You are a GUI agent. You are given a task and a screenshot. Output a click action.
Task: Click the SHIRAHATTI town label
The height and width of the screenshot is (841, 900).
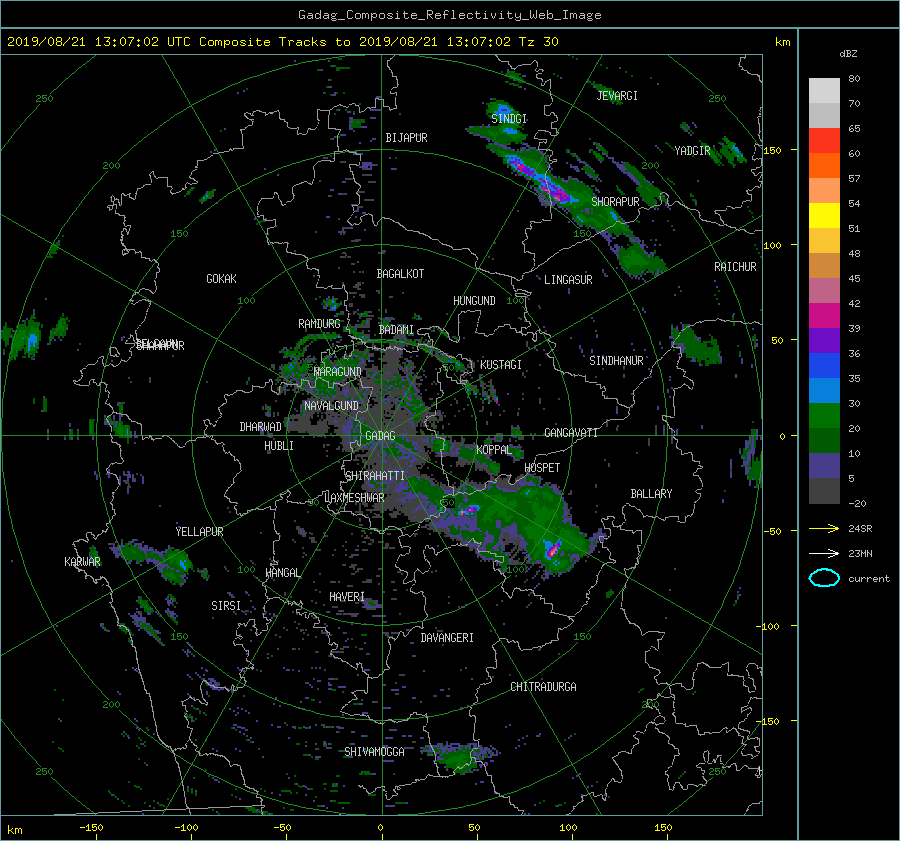coord(375,476)
